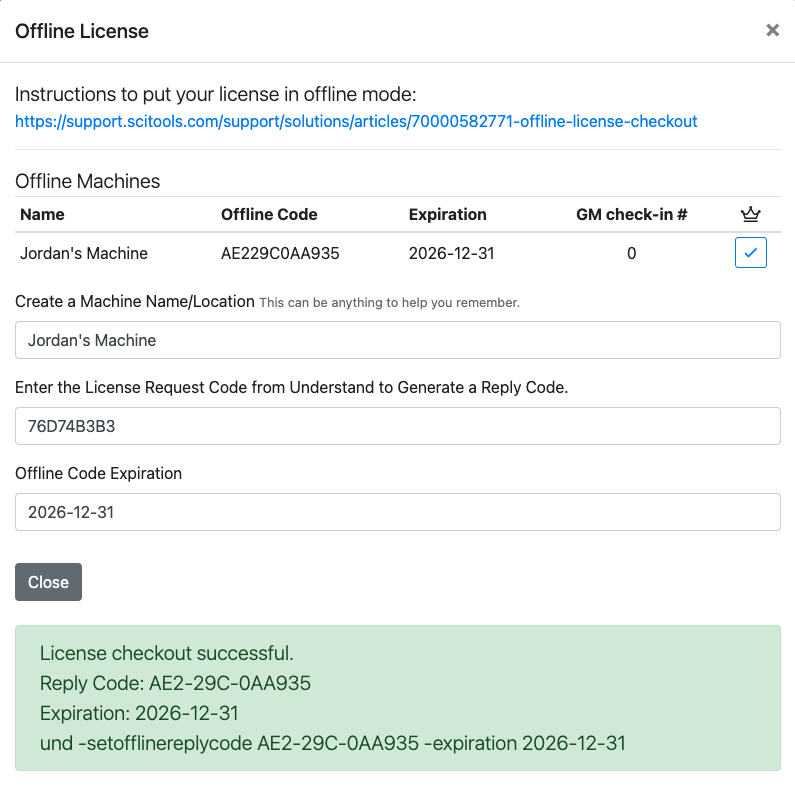Click the crown icon column header

pyautogui.click(x=750, y=214)
